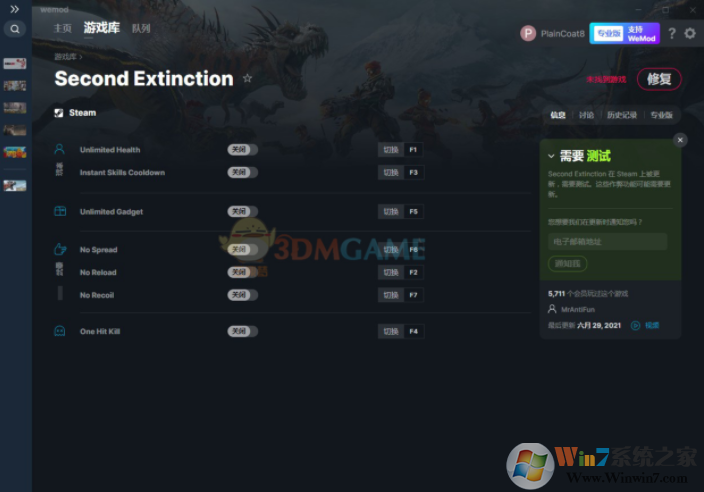The width and height of the screenshot is (704, 492).
Task: Switch to the 讨论 tab
Action: click(586, 115)
